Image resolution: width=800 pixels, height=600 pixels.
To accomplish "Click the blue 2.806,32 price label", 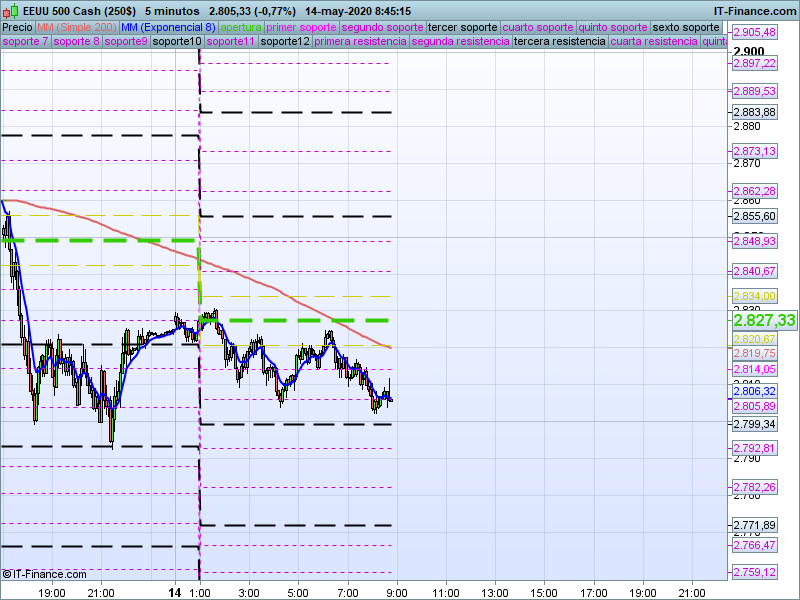I will click(x=754, y=392).
